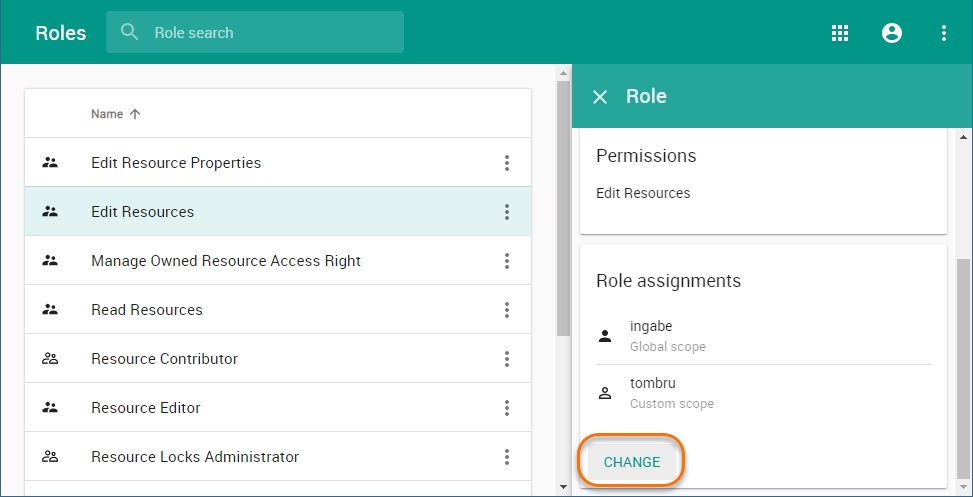Select the Resource Locks Administrator role
This screenshot has width=973, height=497.
tap(195, 457)
